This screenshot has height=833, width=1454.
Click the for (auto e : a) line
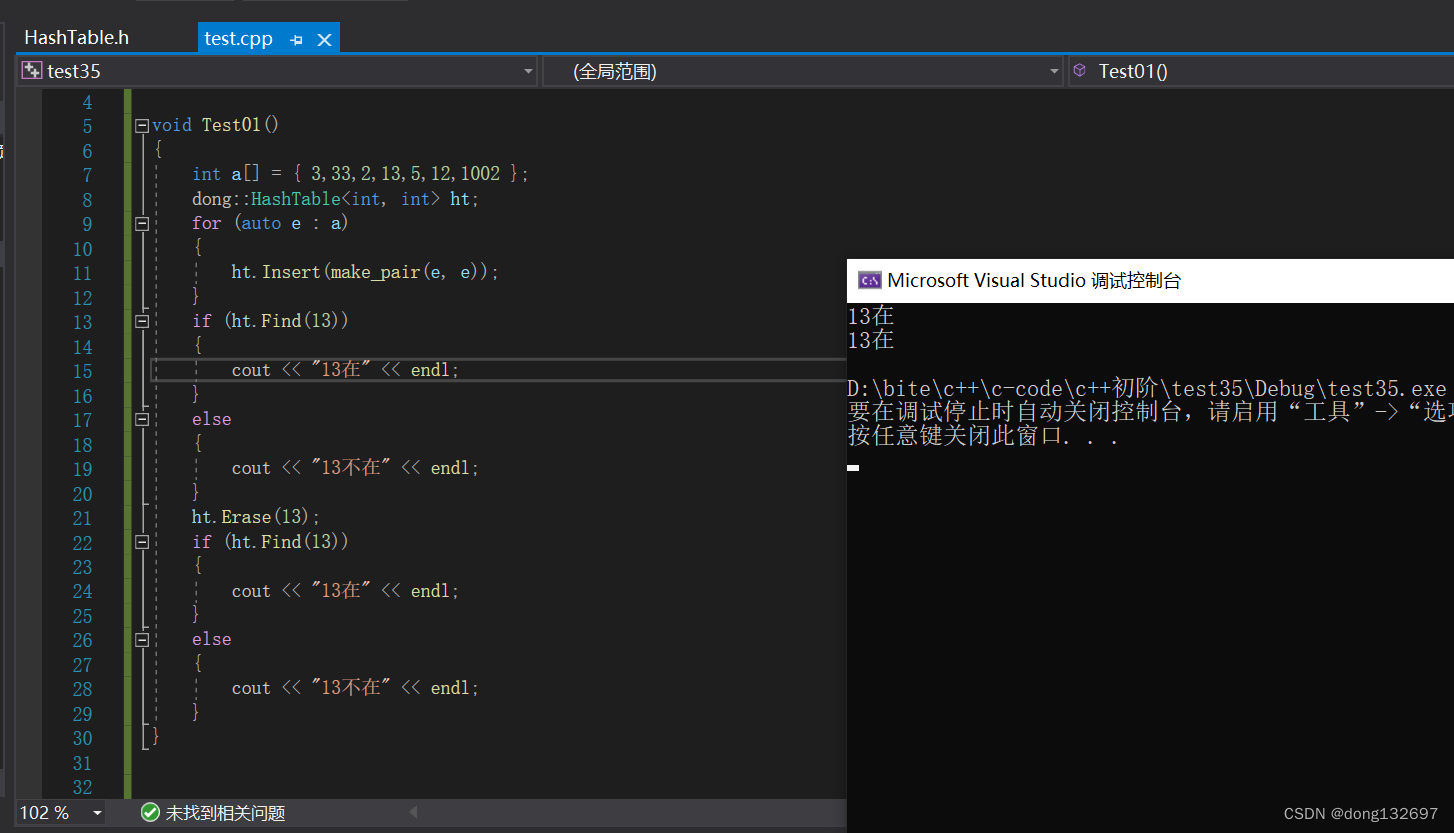pos(270,223)
